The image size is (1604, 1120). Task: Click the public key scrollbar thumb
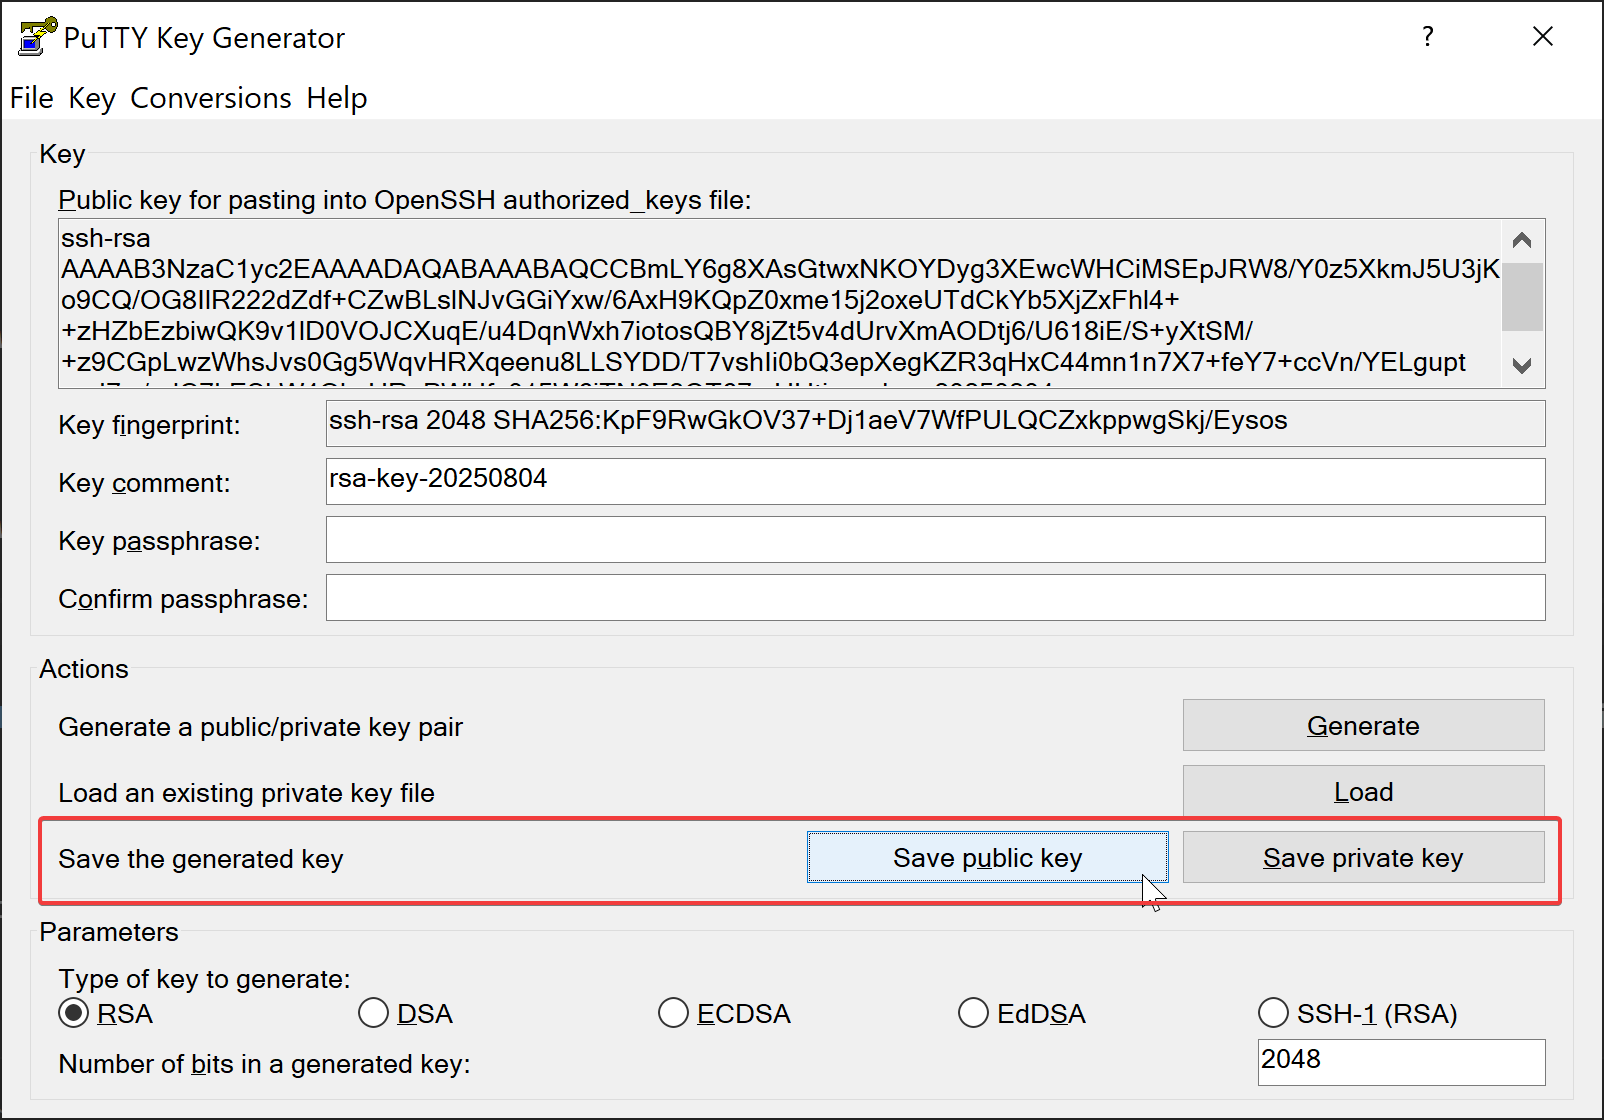tap(1522, 296)
